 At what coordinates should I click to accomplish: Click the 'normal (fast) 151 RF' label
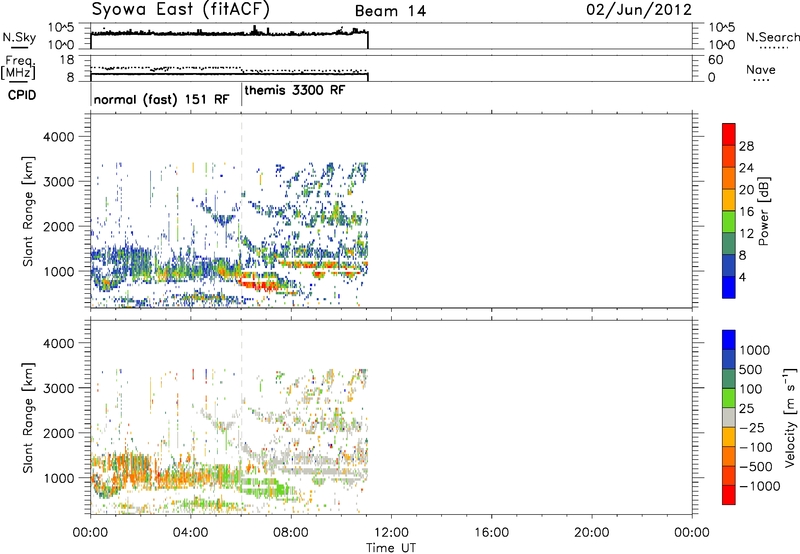[162, 99]
